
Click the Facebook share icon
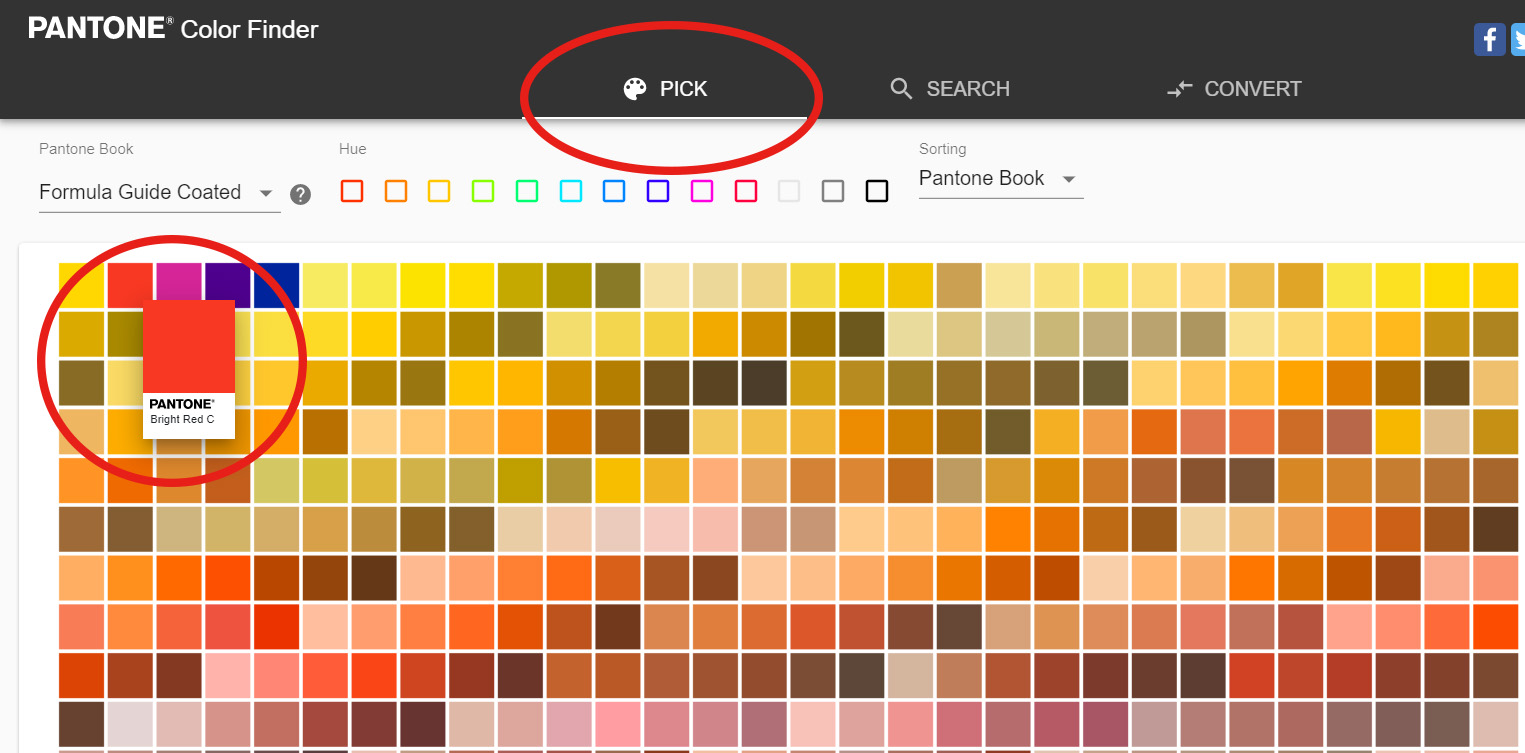(x=1489, y=40)
